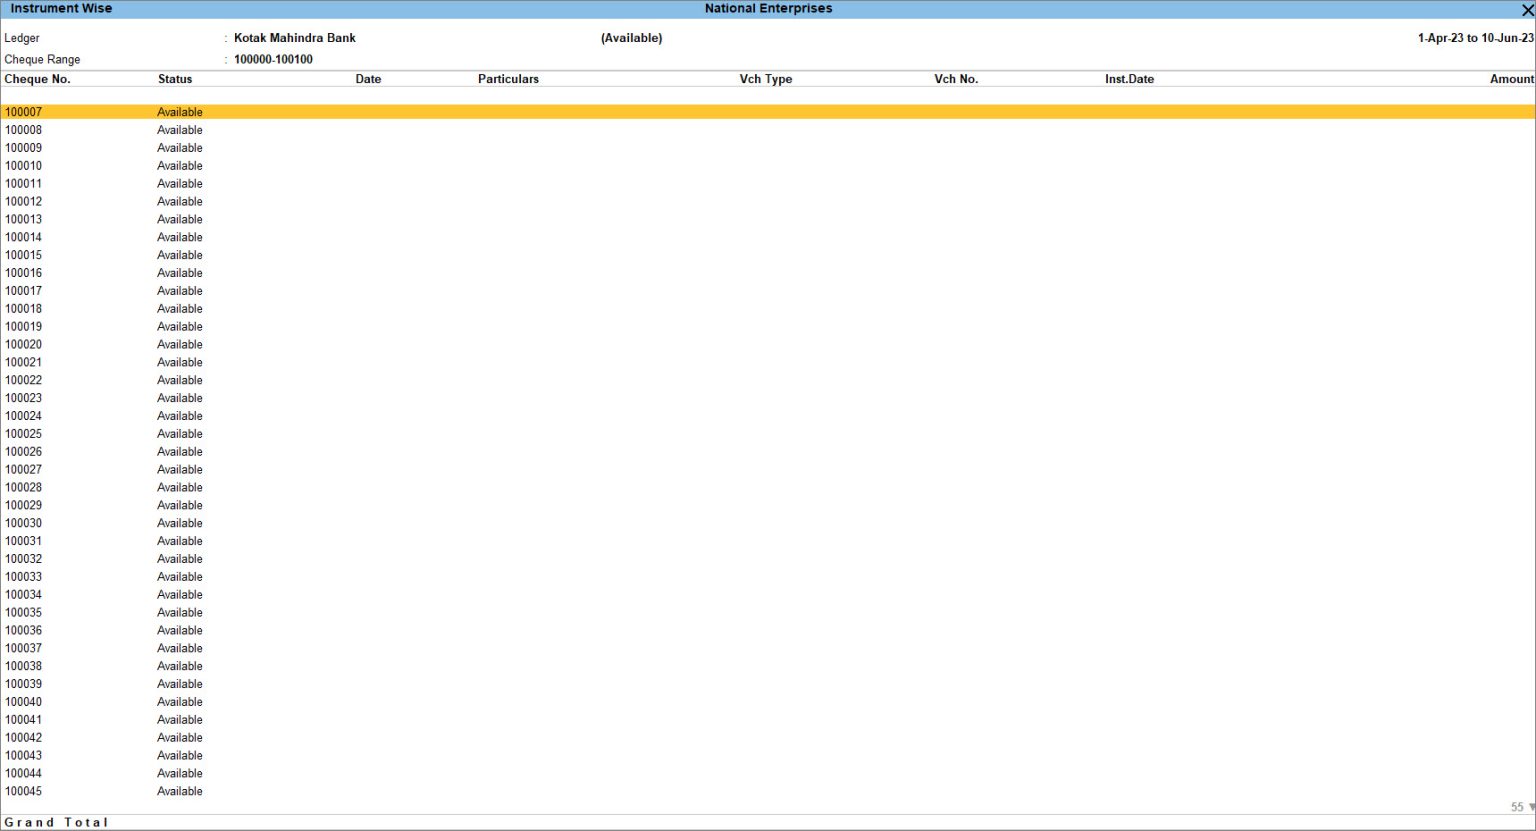The width and height of the screenshot is (1536, 831).
Task: Close the Instrument Wise report
Action: pos(1526,10)
